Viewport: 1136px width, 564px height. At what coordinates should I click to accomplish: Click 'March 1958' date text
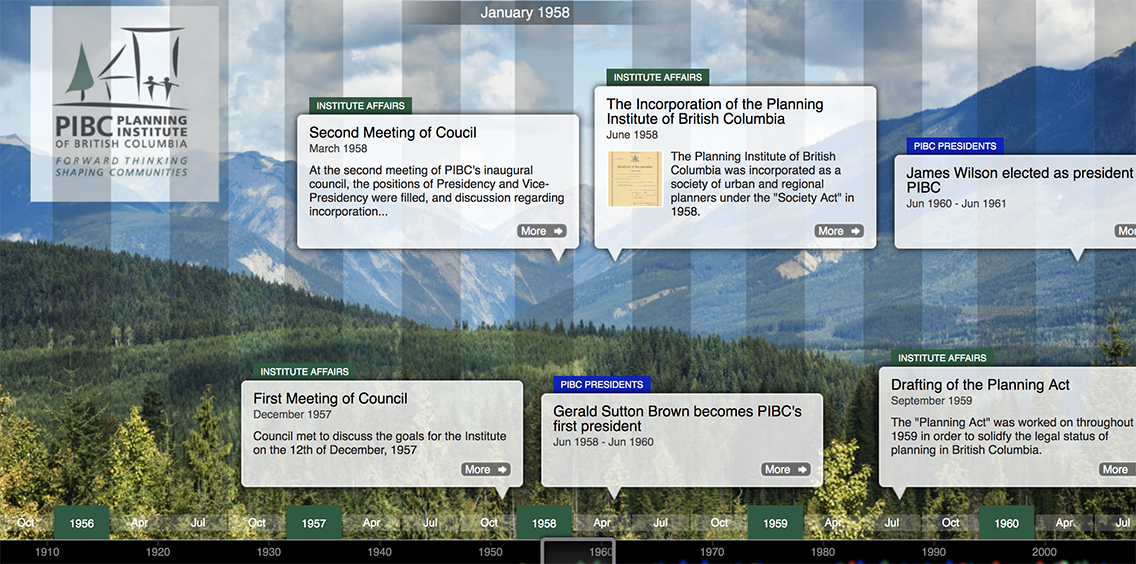click(338, 149)
